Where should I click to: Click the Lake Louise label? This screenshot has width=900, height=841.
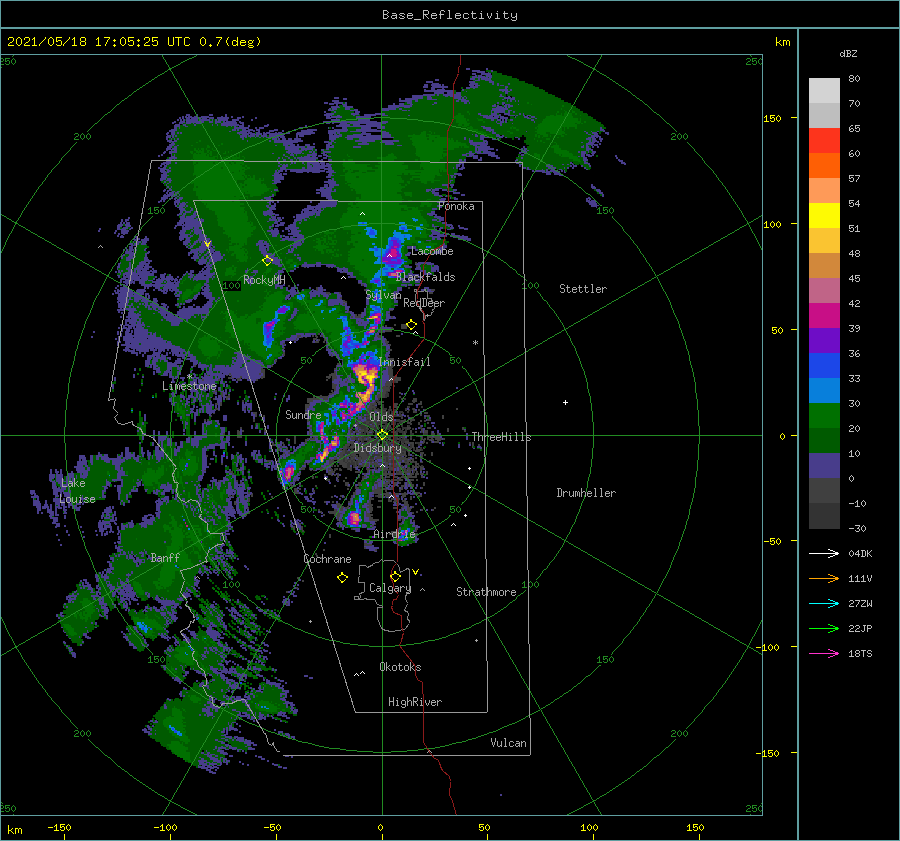coord(77,491)
